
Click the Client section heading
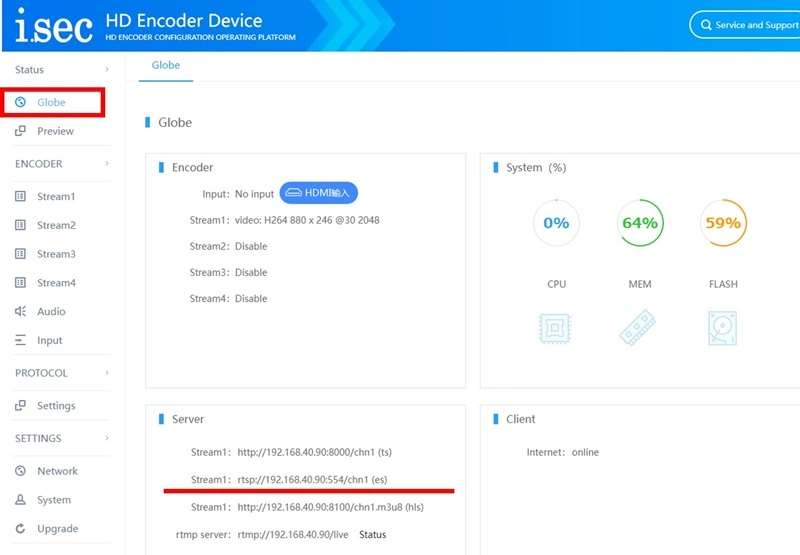520,419
